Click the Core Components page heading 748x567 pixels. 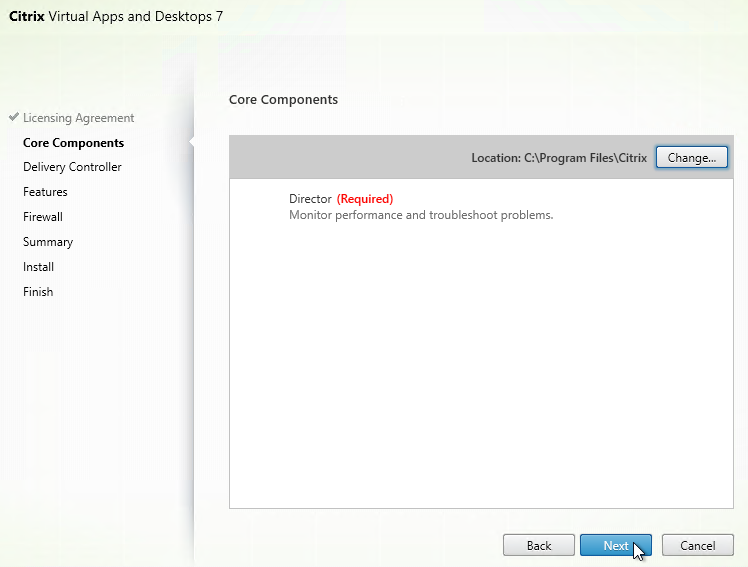283,100
